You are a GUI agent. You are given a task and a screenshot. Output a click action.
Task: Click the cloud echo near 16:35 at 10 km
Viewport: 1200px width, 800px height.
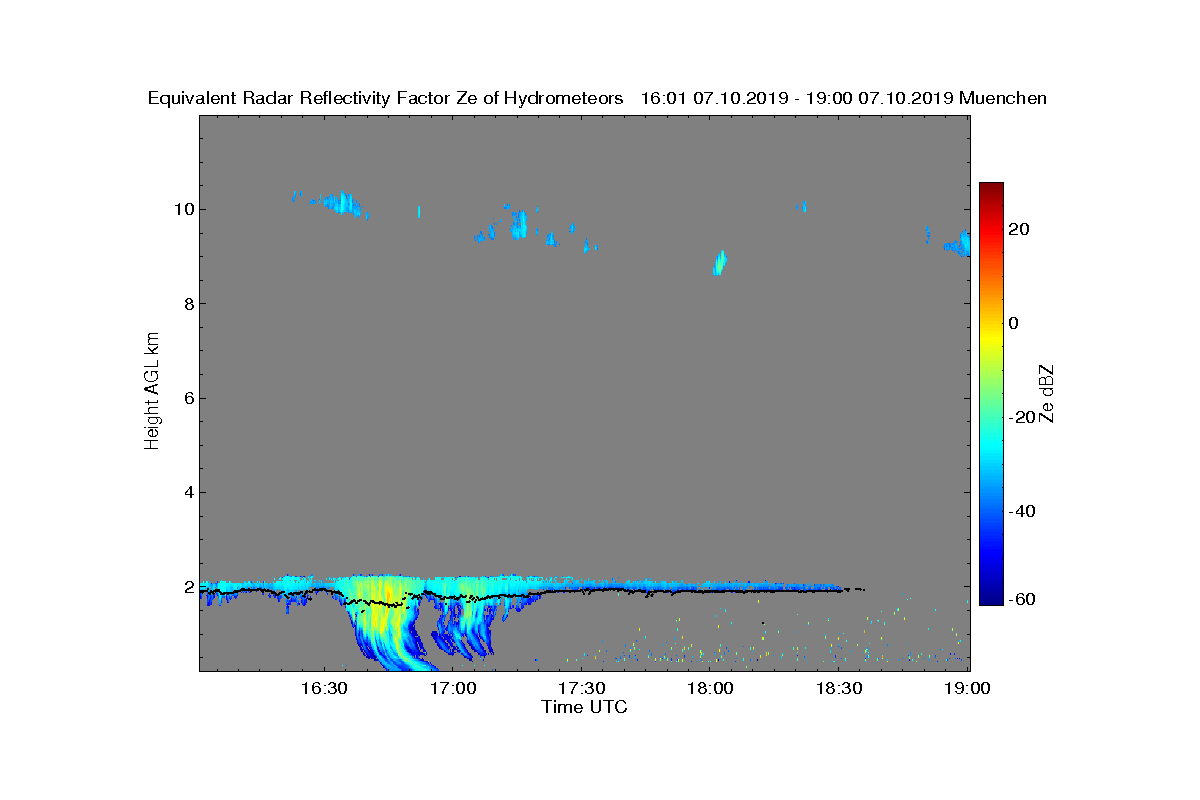coord(343,203)
